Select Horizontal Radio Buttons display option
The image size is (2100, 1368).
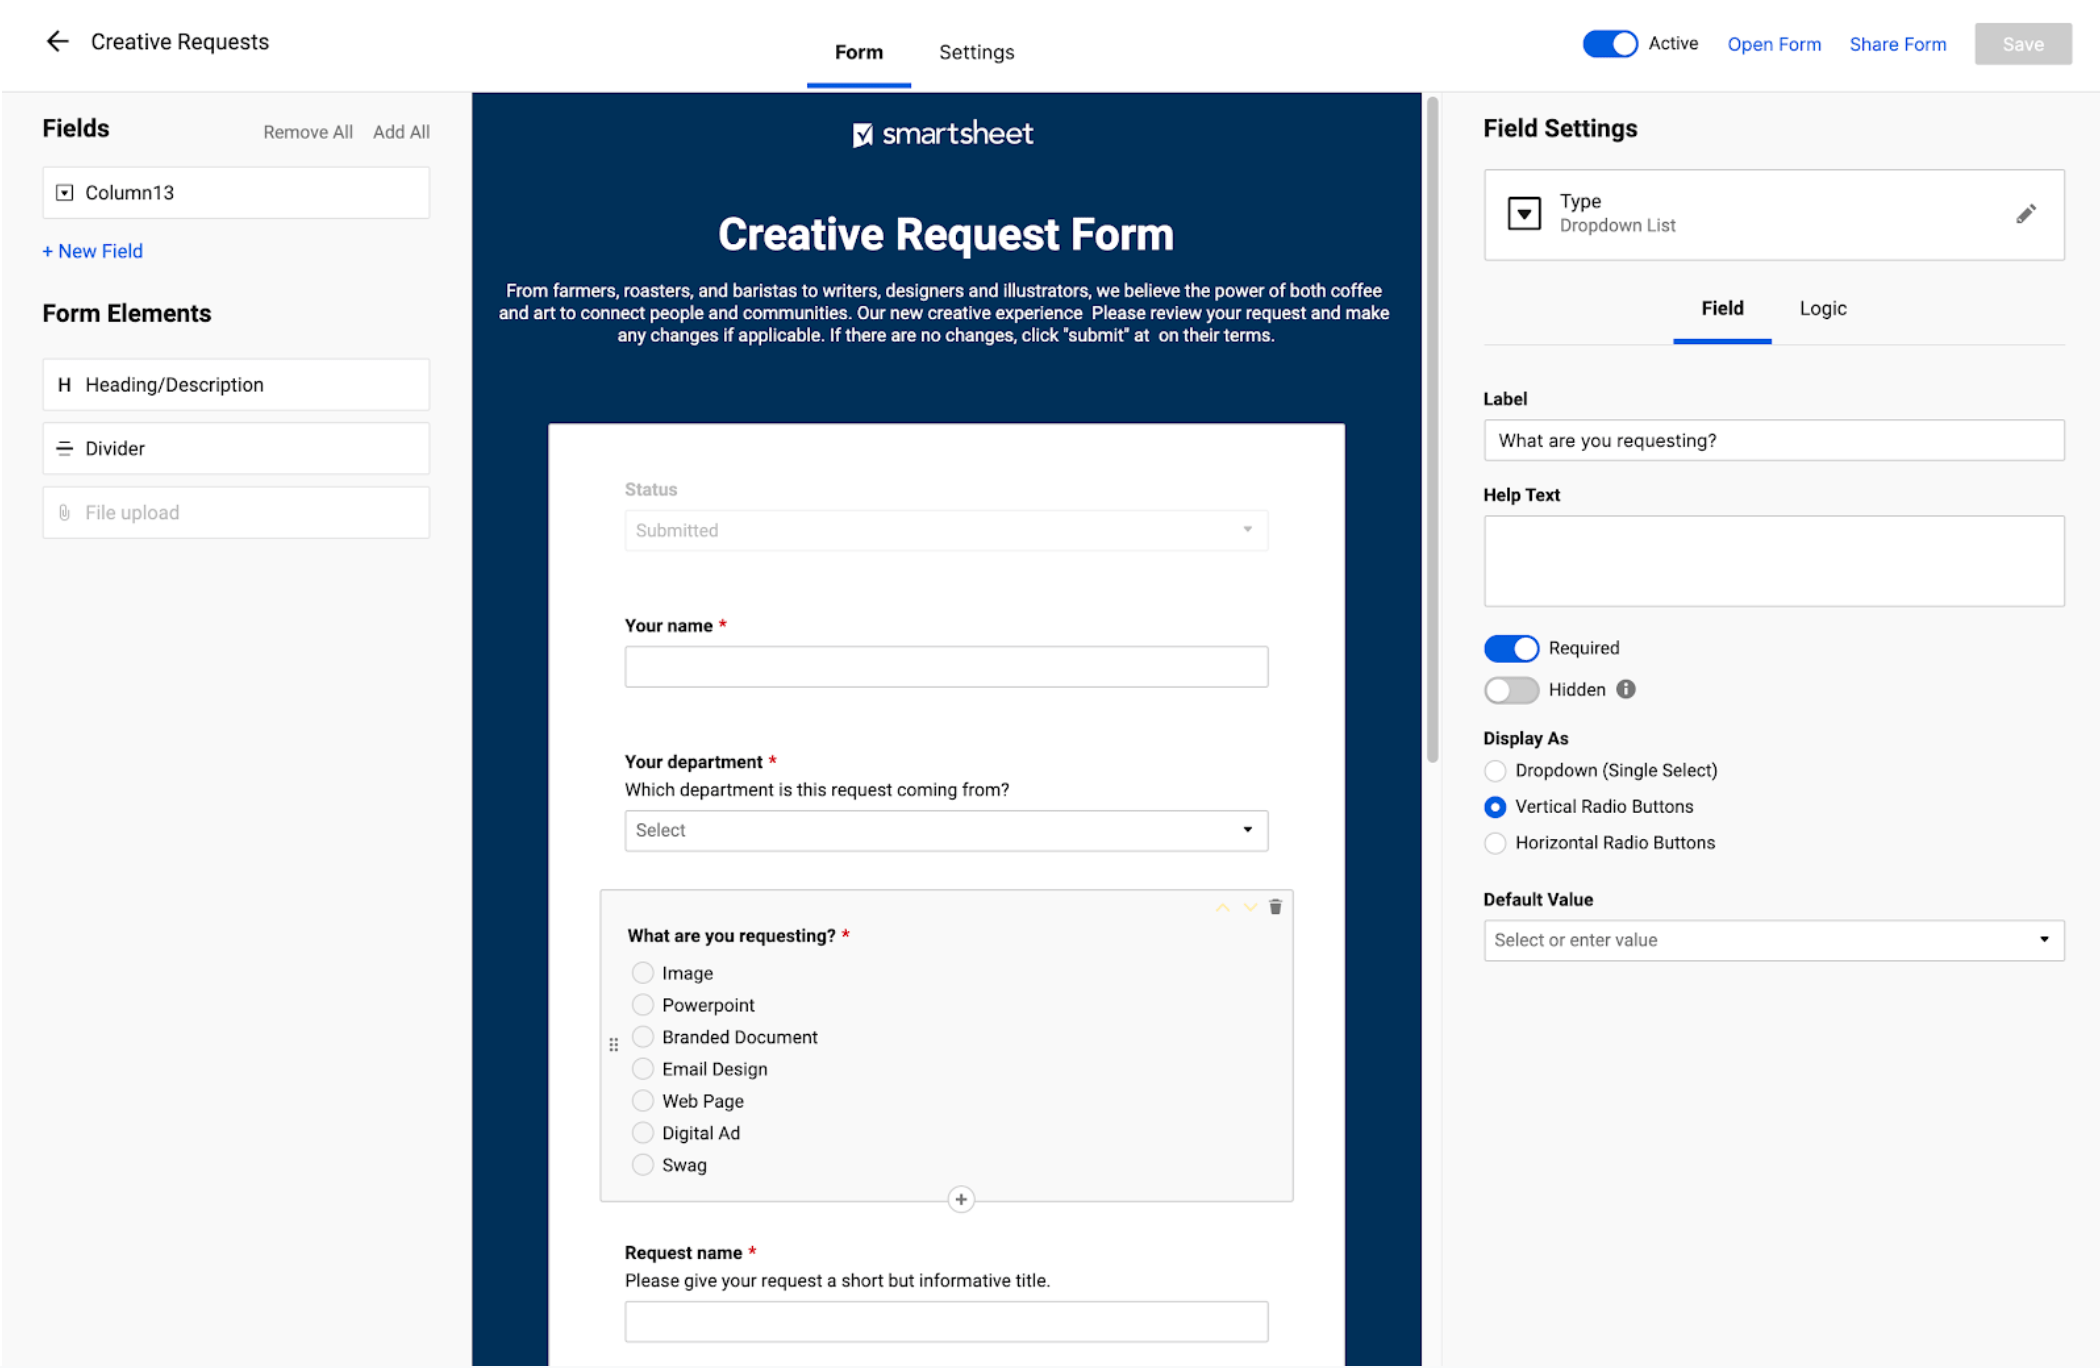[x=1495, y=843]
